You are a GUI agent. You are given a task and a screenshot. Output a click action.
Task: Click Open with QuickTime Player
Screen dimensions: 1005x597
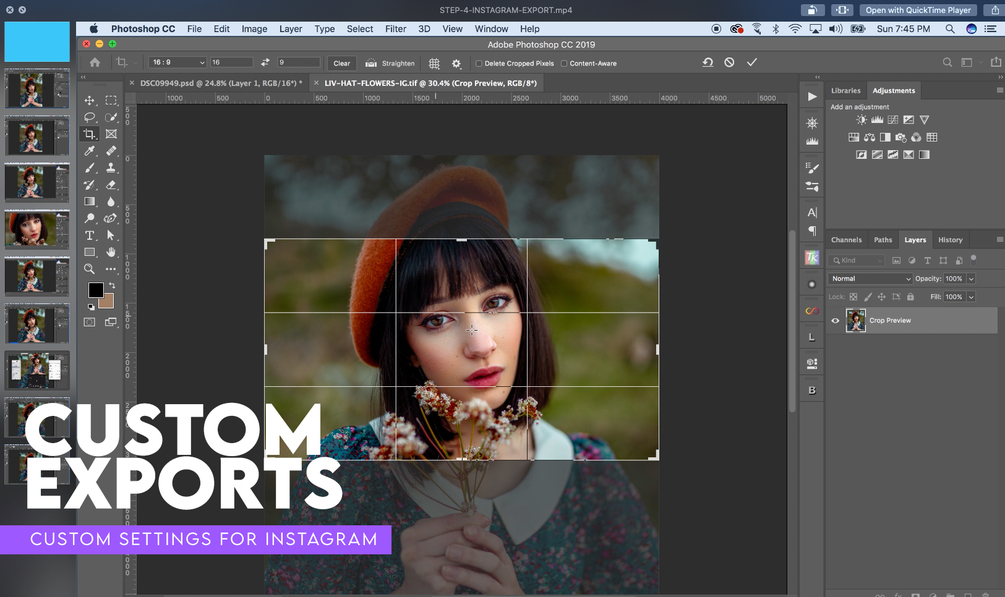(918, 10)
